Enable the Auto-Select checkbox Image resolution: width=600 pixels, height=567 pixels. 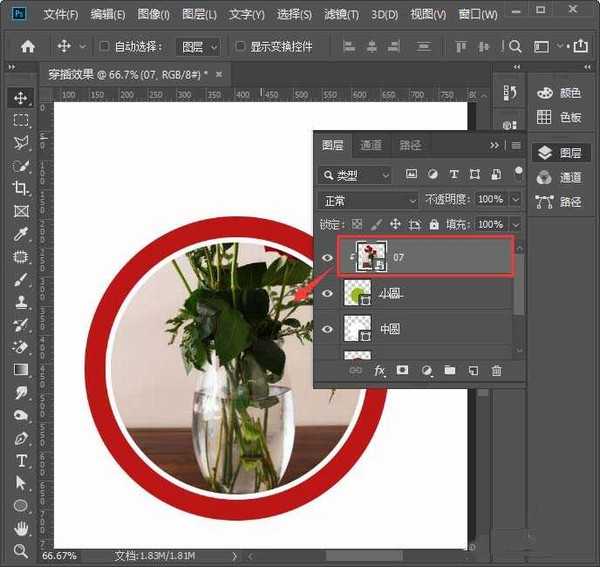tap(105, 47)
